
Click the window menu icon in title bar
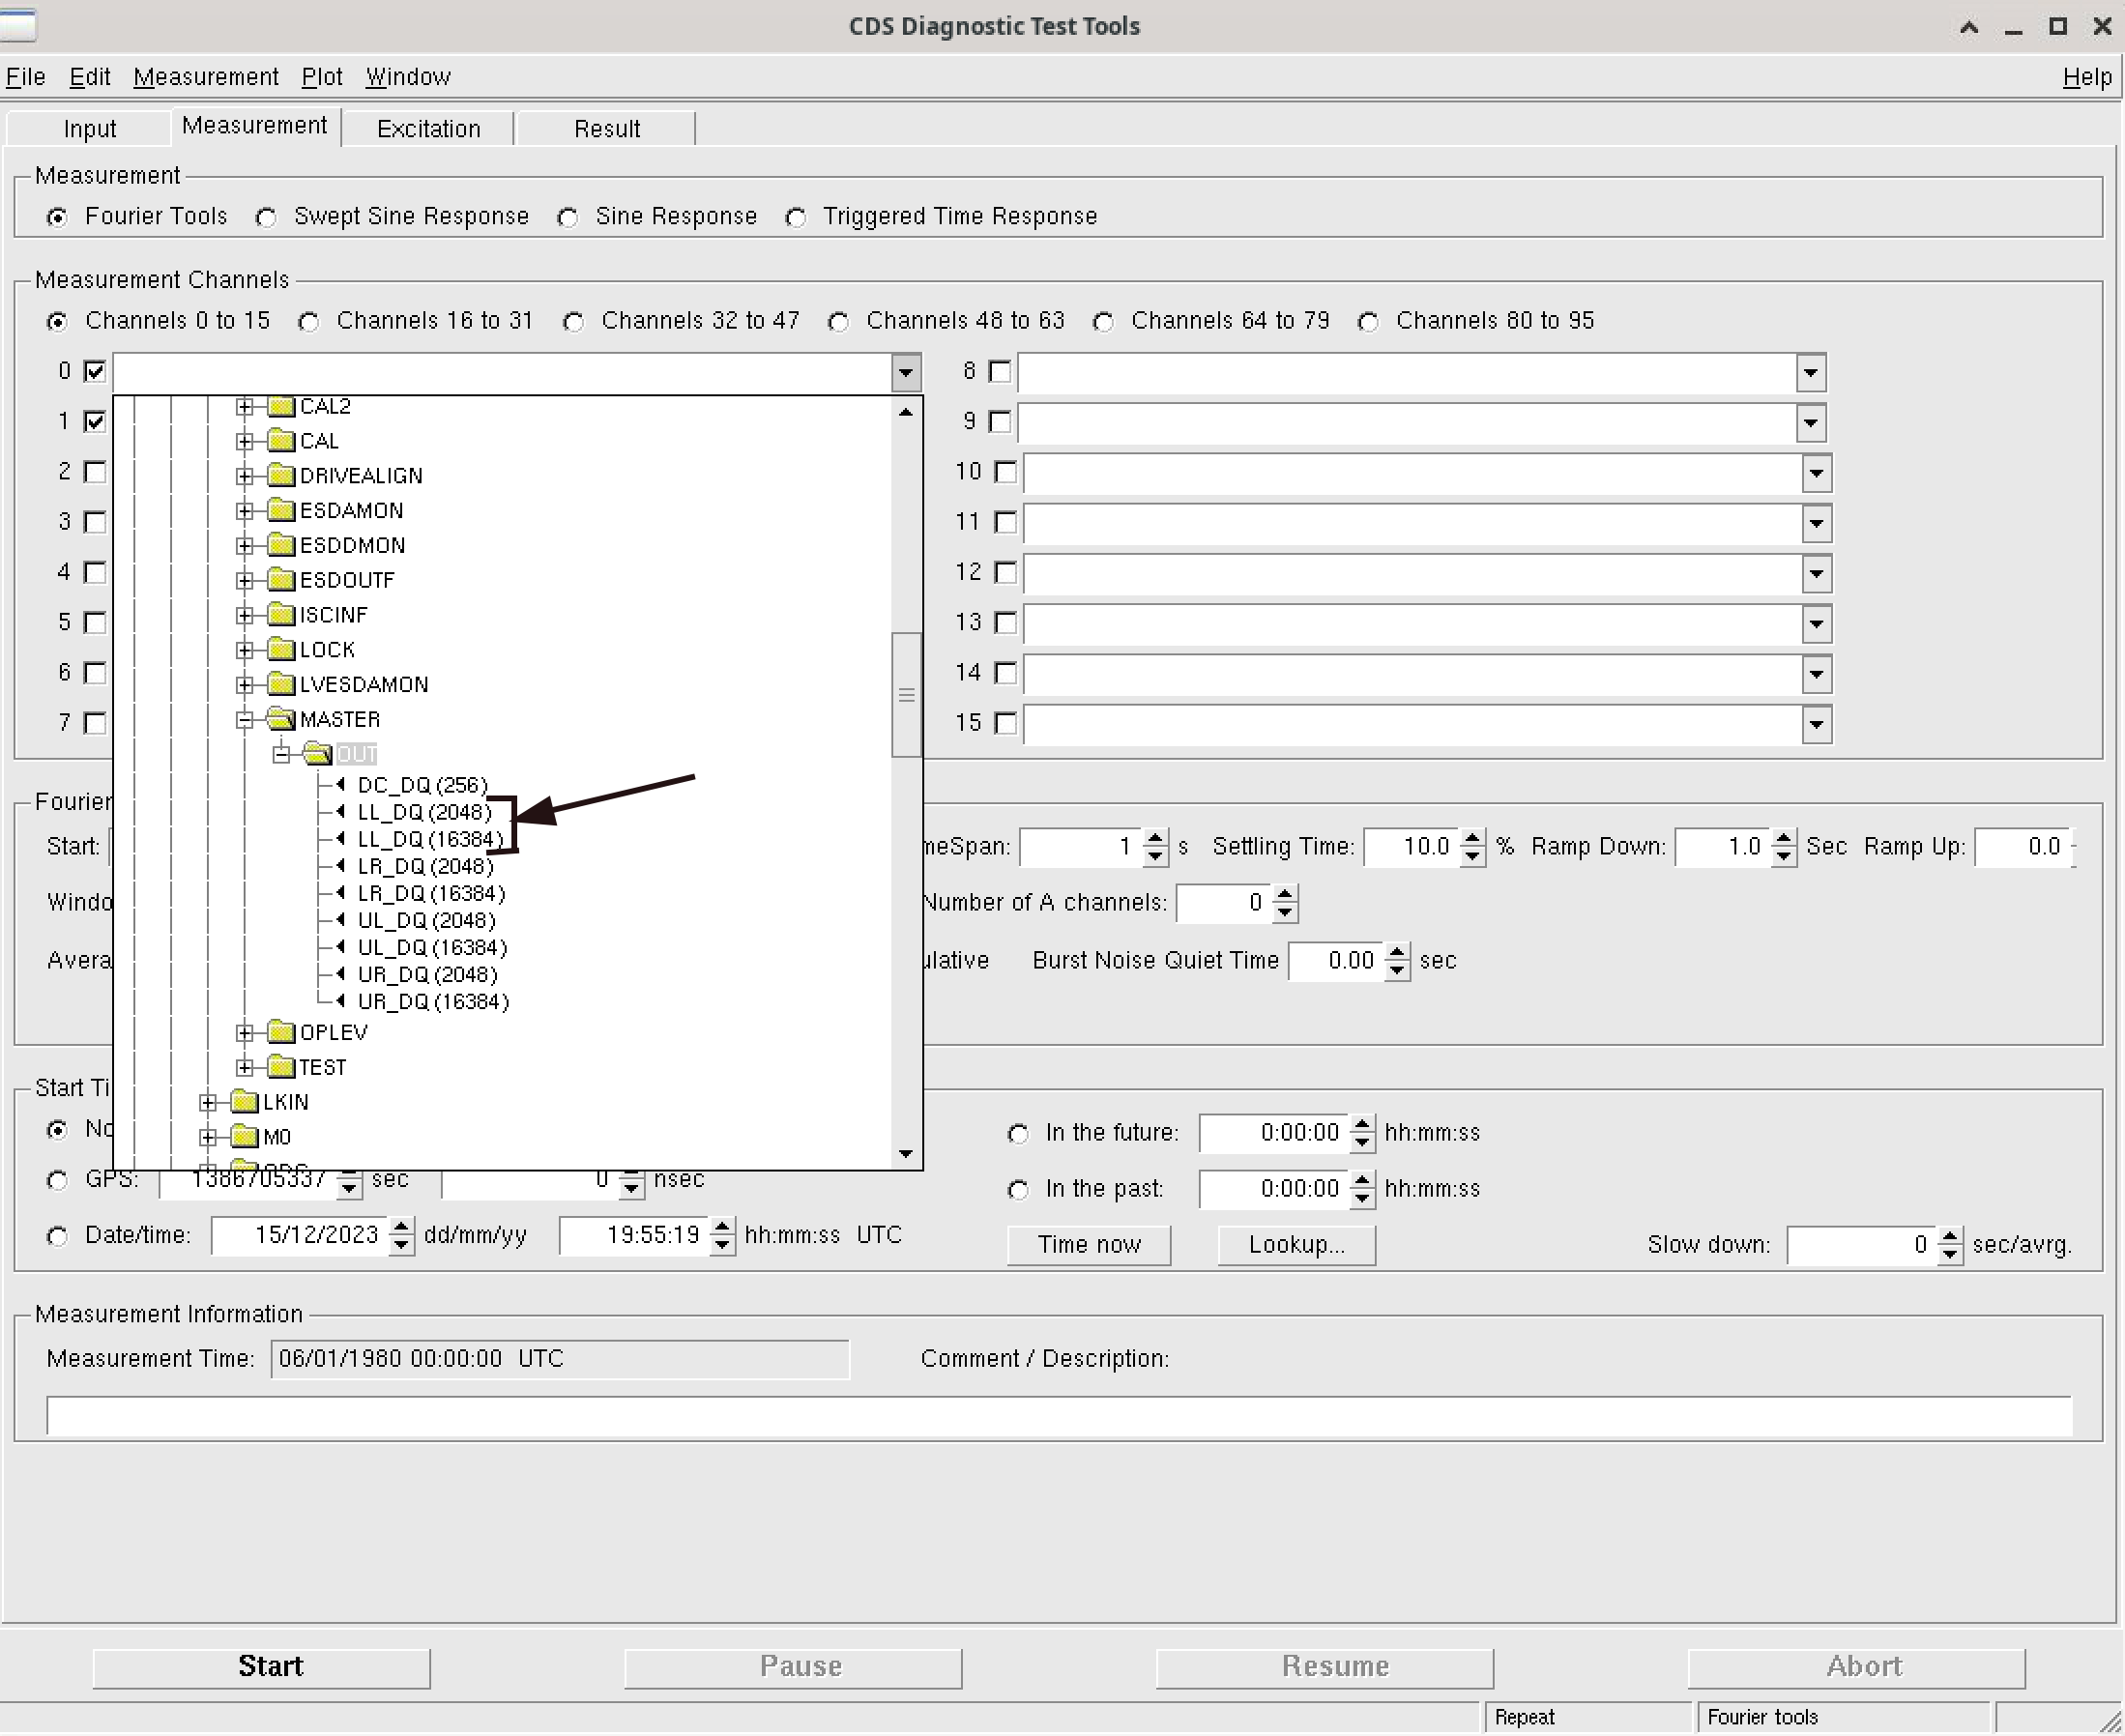(x=18, y=25)
